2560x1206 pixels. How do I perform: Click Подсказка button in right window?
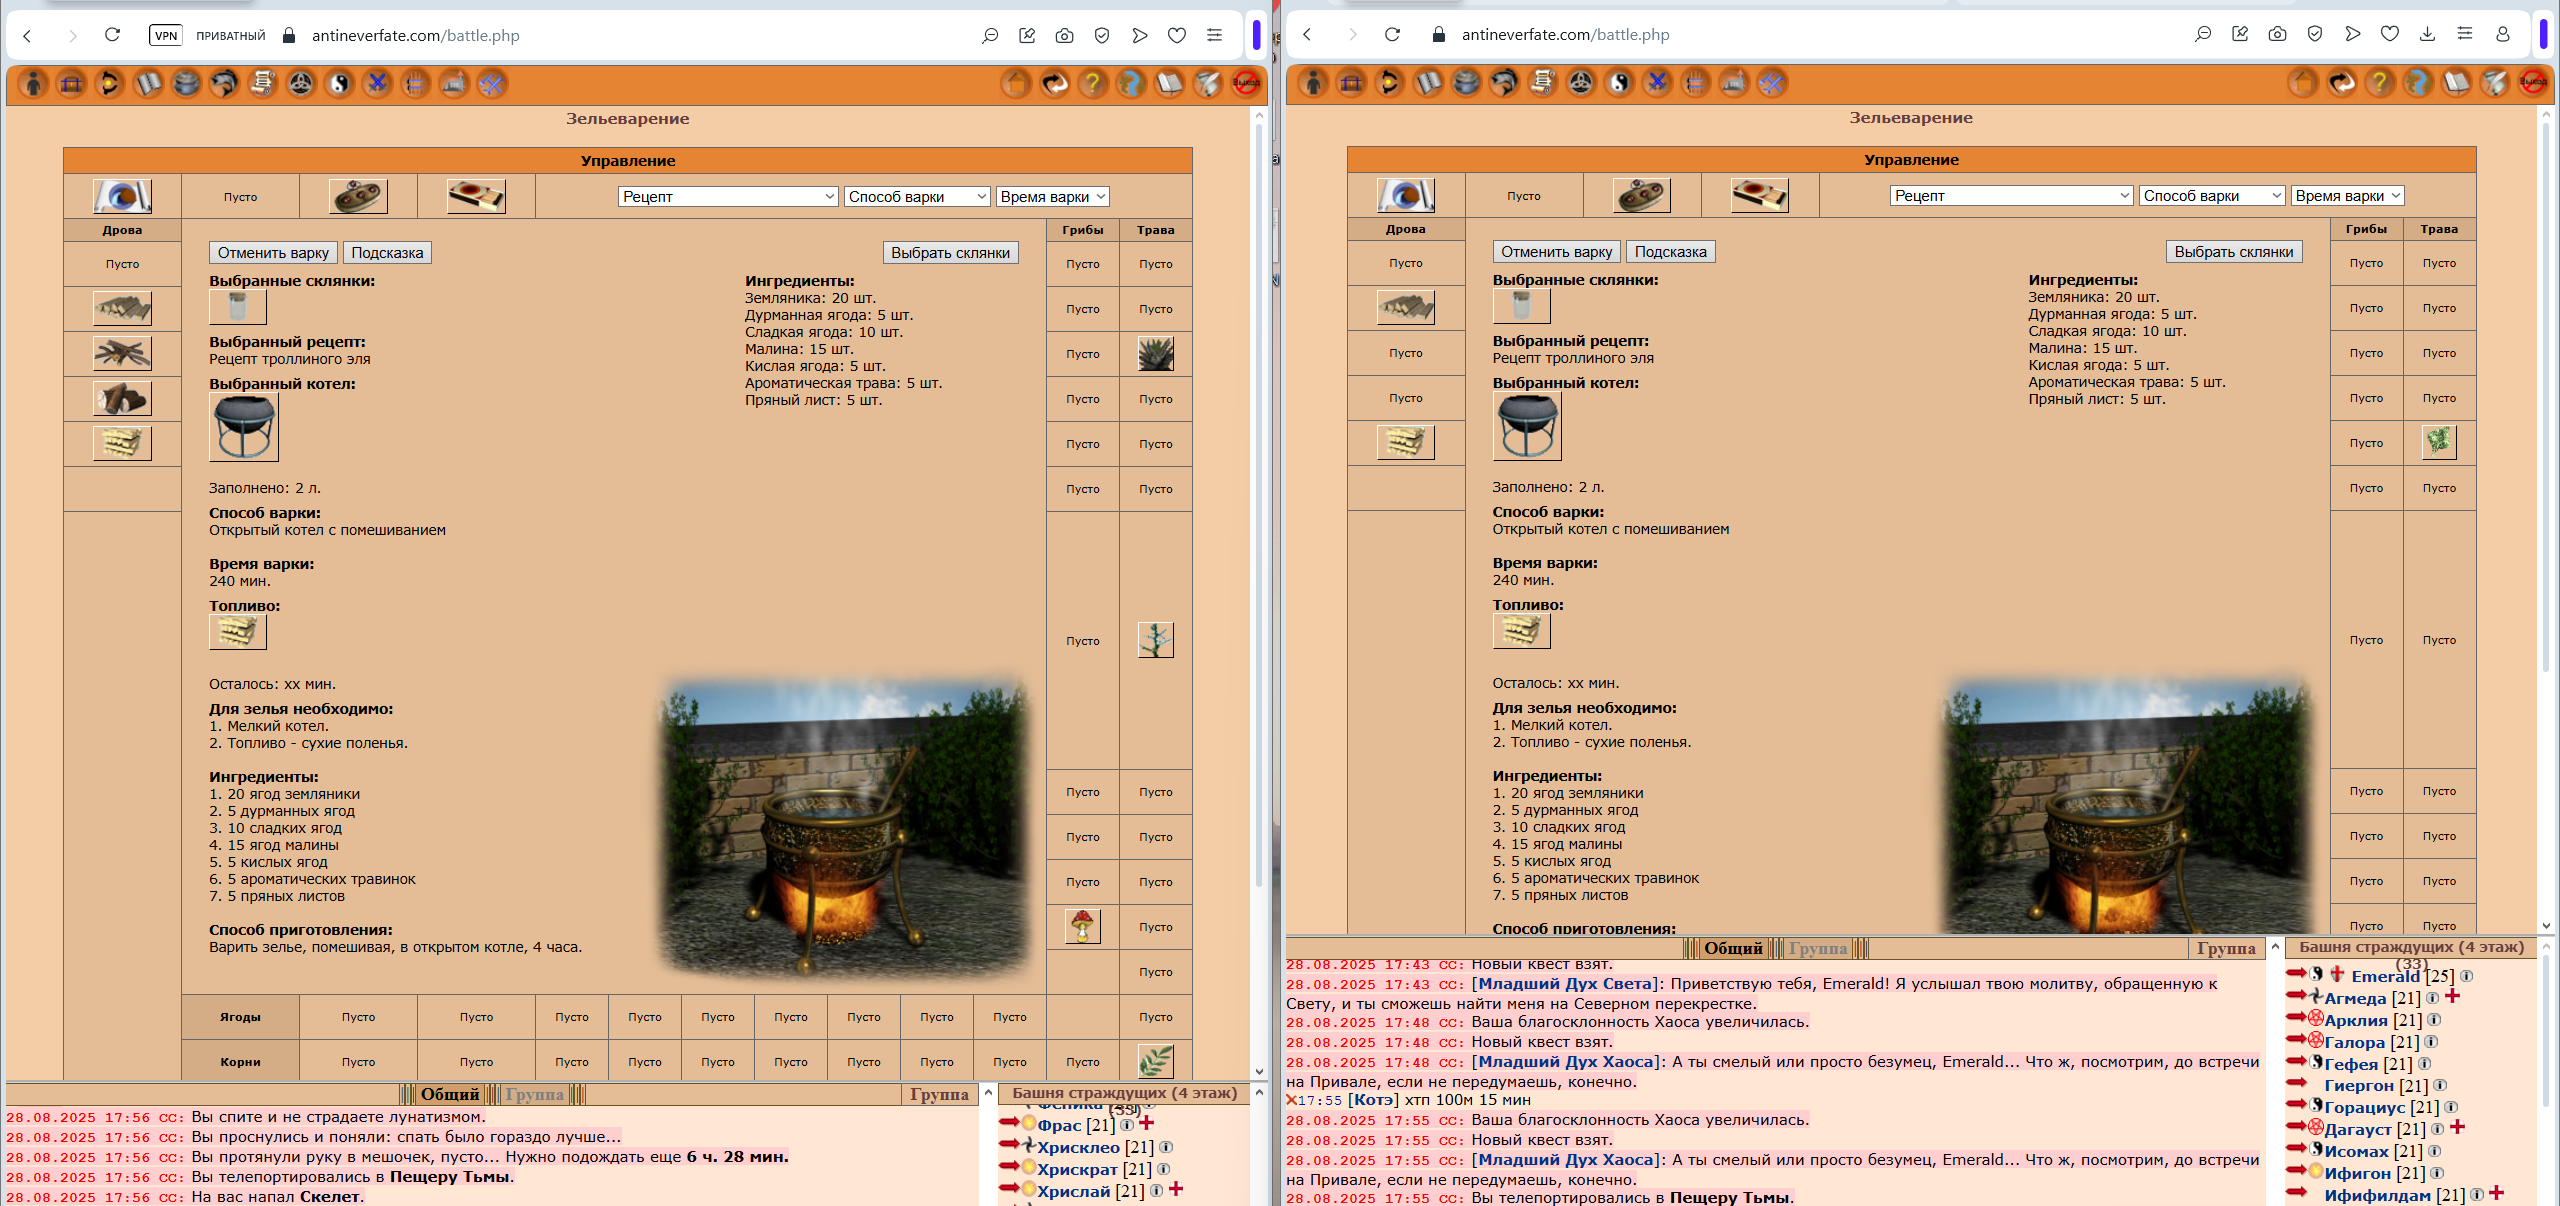[x=1670, y=252]
